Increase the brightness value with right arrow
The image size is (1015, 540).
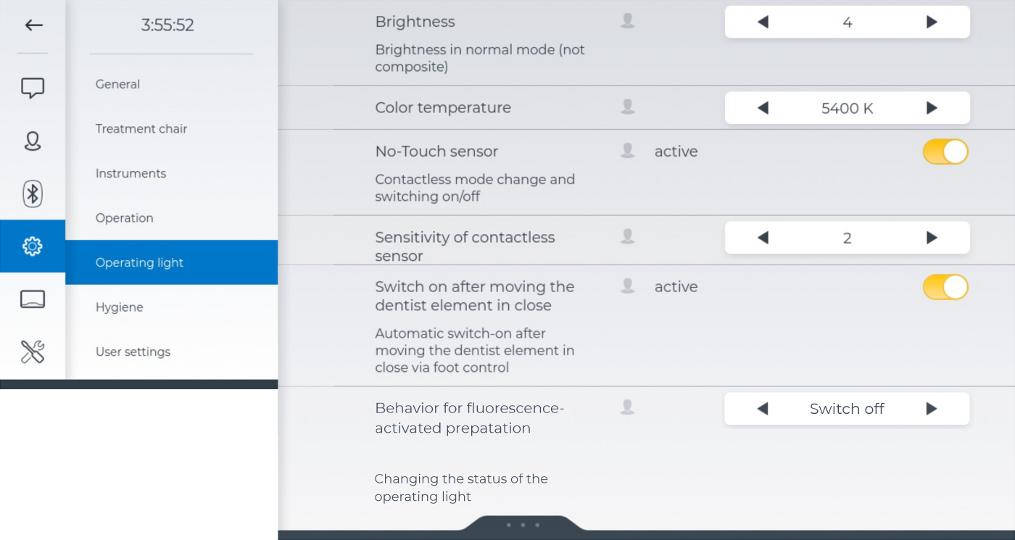(x=932, y=22)
